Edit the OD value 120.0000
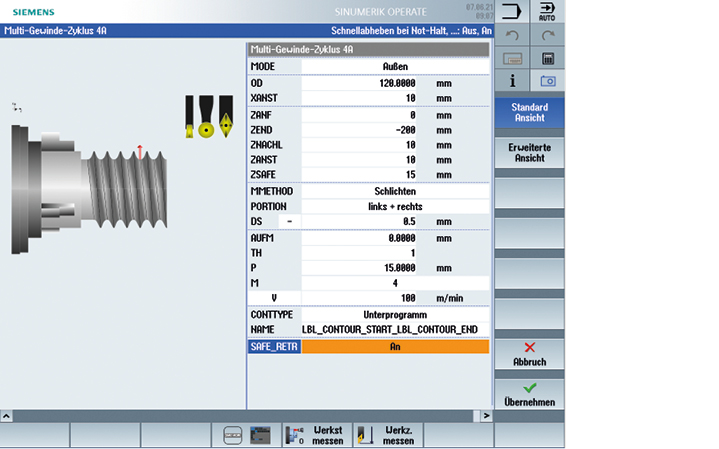The image size is (719, 449). 359,83
